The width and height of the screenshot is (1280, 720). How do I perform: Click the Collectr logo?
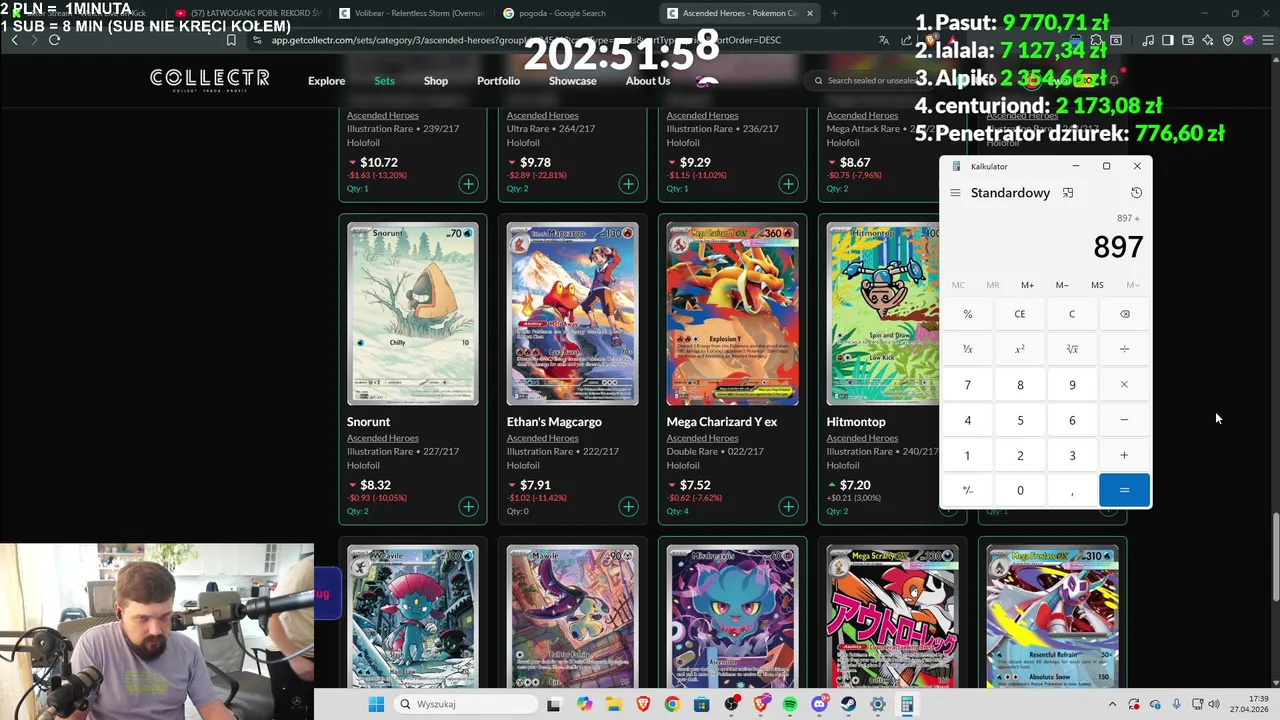pyautogui.click(x=210, y=78)
